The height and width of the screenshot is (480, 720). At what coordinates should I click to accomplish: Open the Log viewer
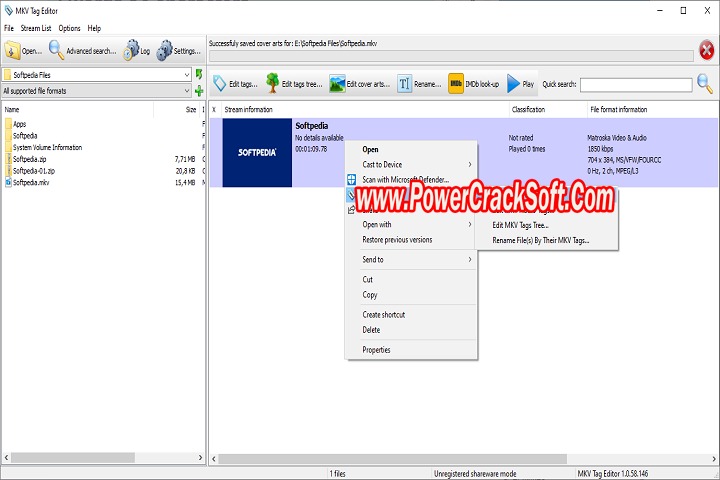(131, 50)
